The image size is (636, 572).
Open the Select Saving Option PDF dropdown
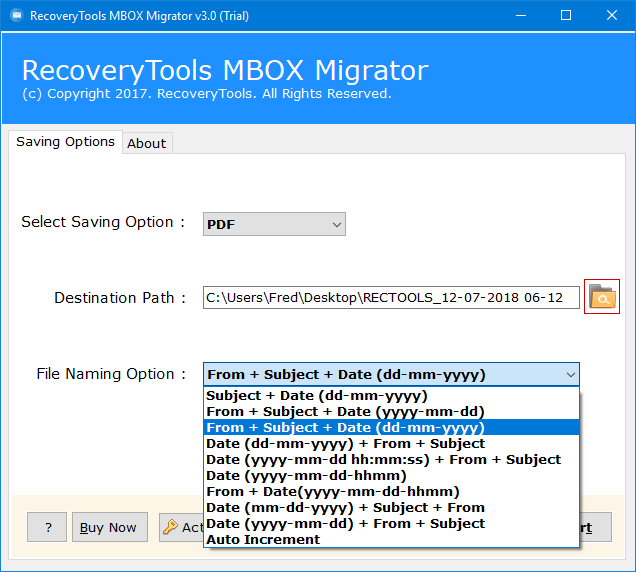pyautogui.click(x=274, y=224)
